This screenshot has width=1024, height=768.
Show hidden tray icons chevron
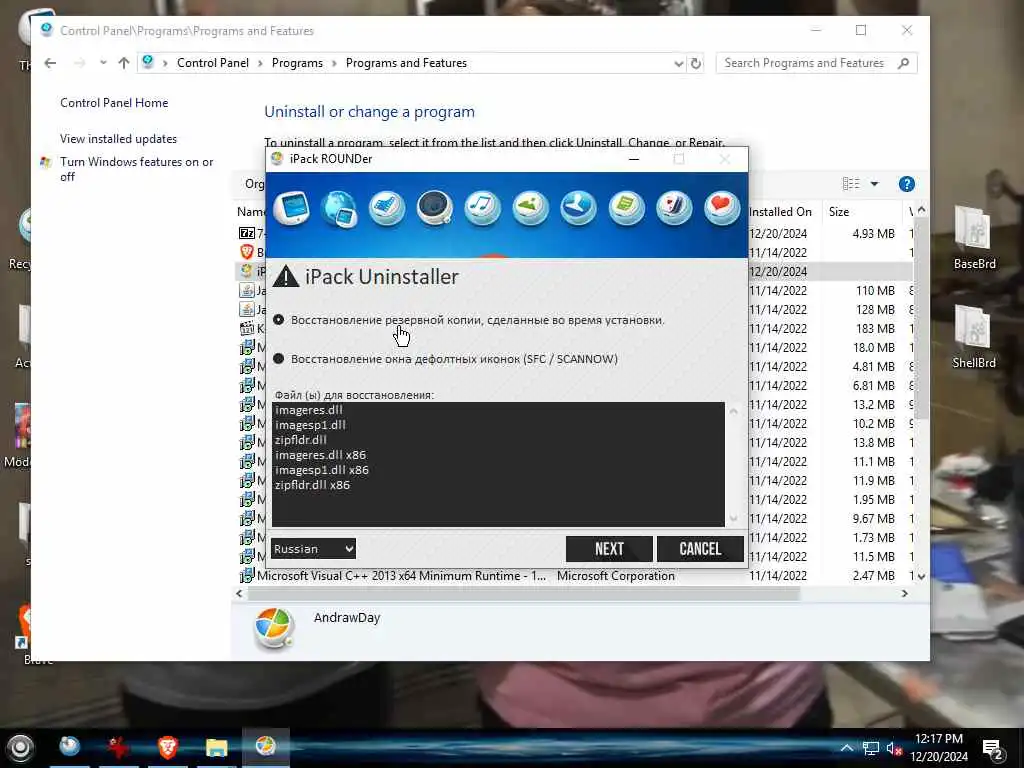coord(846,748)
